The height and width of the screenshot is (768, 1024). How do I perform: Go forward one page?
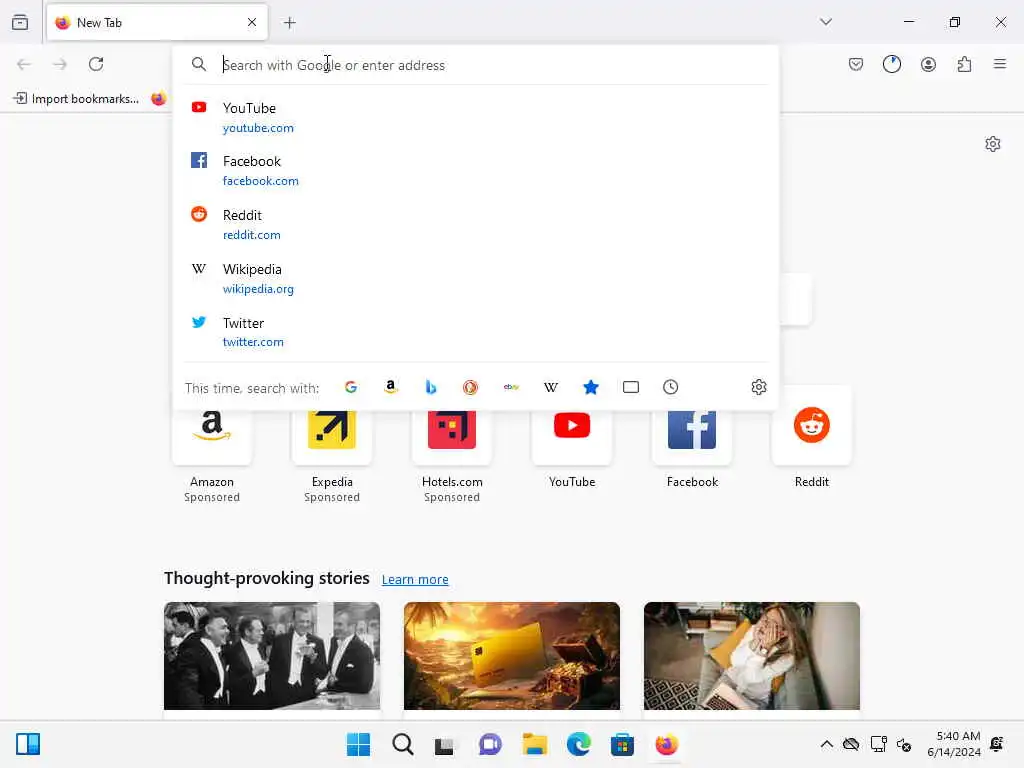coord(60,64)
